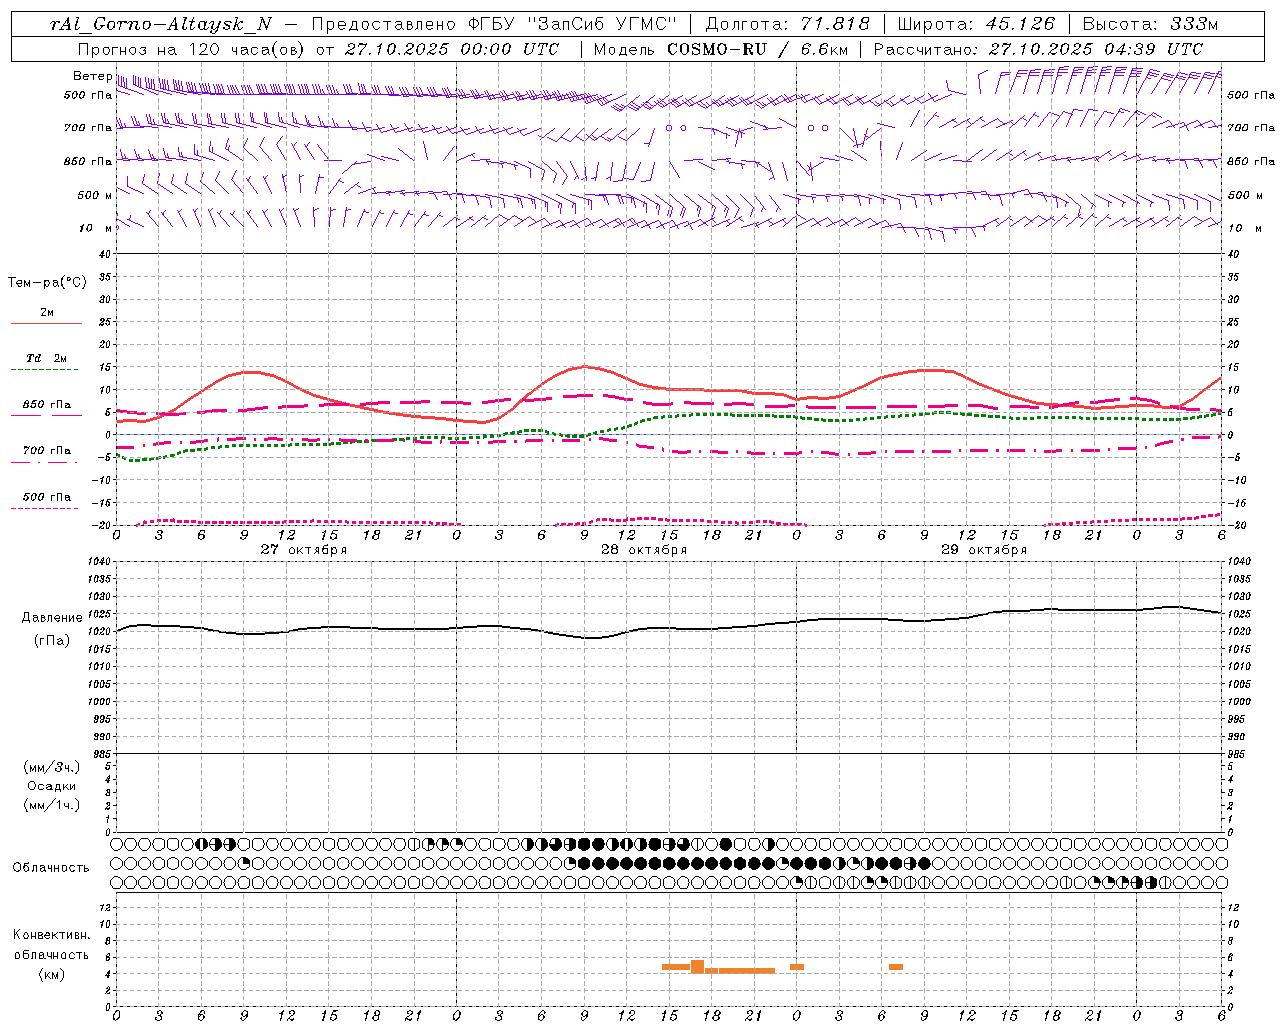Viewport: 1280px width, 1024px height.
Task: Click the 27 октября date label
Action: [x=304, y=549]
